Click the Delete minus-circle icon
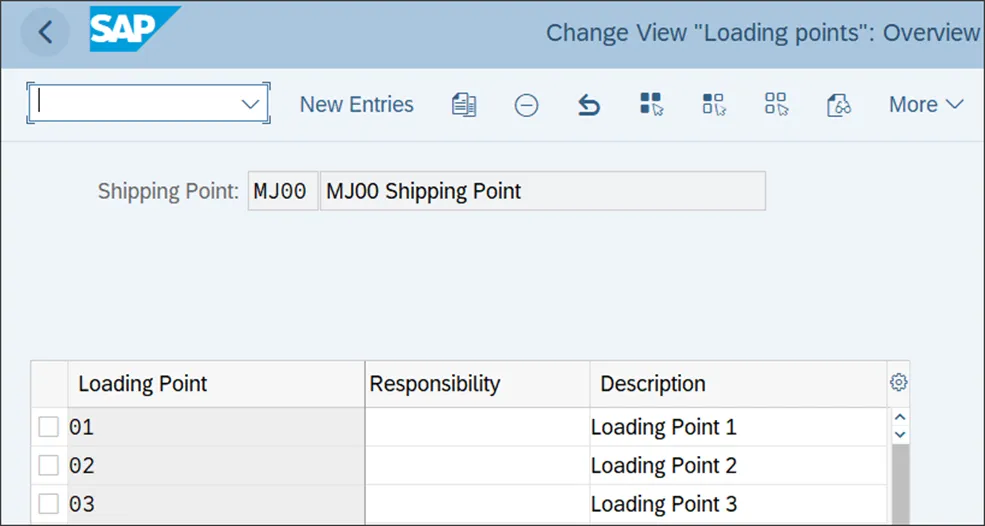Screen dimensions: 985x526 [527, 105]
